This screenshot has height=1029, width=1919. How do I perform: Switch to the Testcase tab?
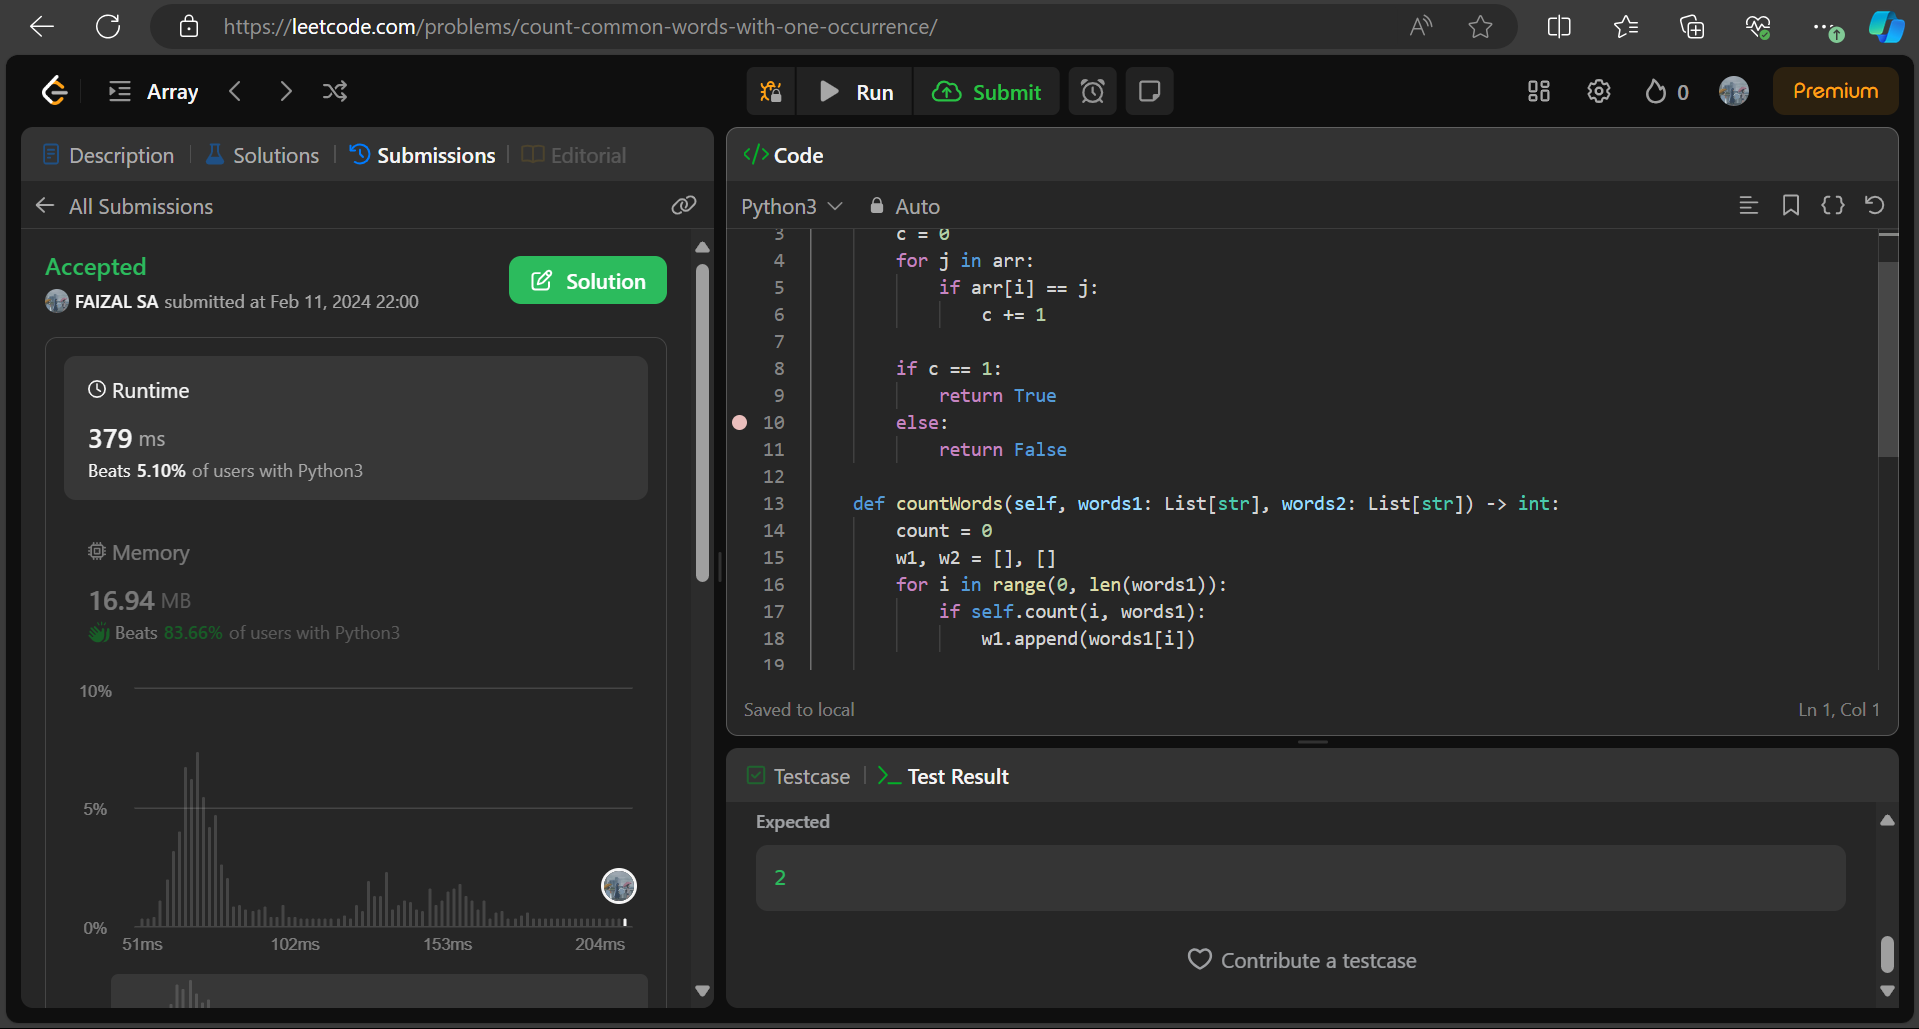pos(799,776)
